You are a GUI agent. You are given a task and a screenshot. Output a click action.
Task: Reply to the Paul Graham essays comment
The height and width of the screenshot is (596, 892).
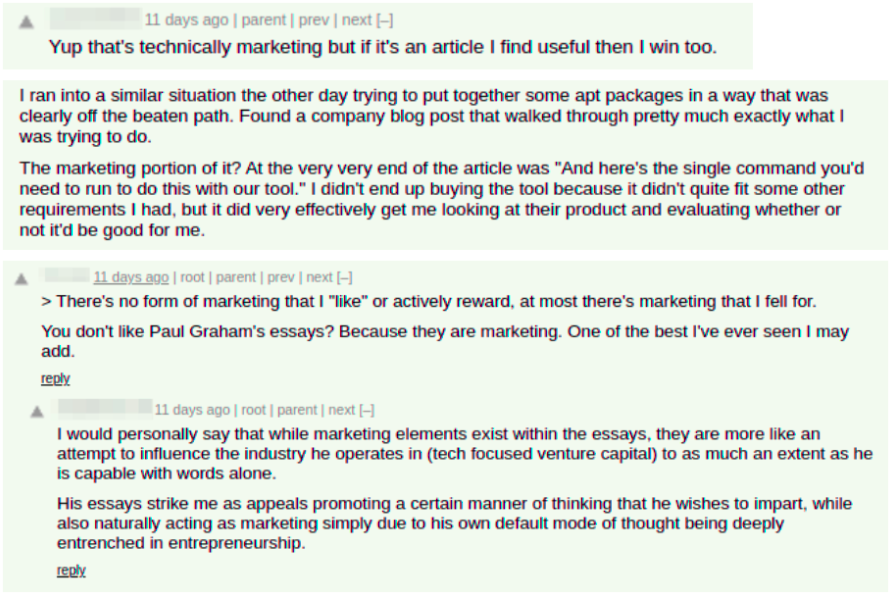click(x=55, y=379)
